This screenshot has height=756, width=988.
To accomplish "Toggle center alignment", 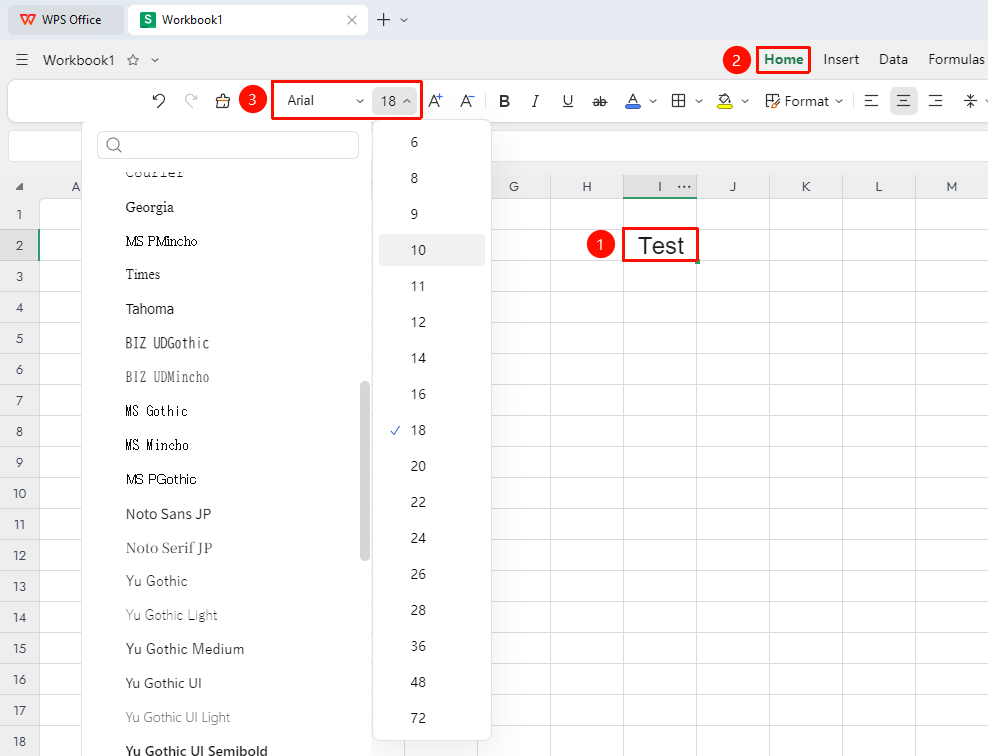I will click(904, 101).
